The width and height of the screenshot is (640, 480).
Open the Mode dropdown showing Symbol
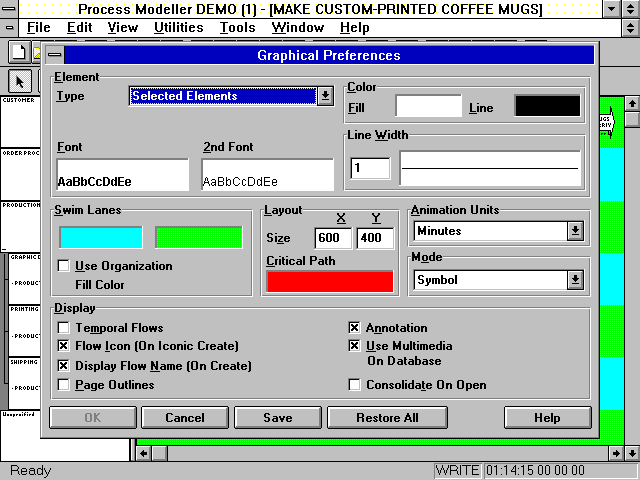click(x=575, y=280)
